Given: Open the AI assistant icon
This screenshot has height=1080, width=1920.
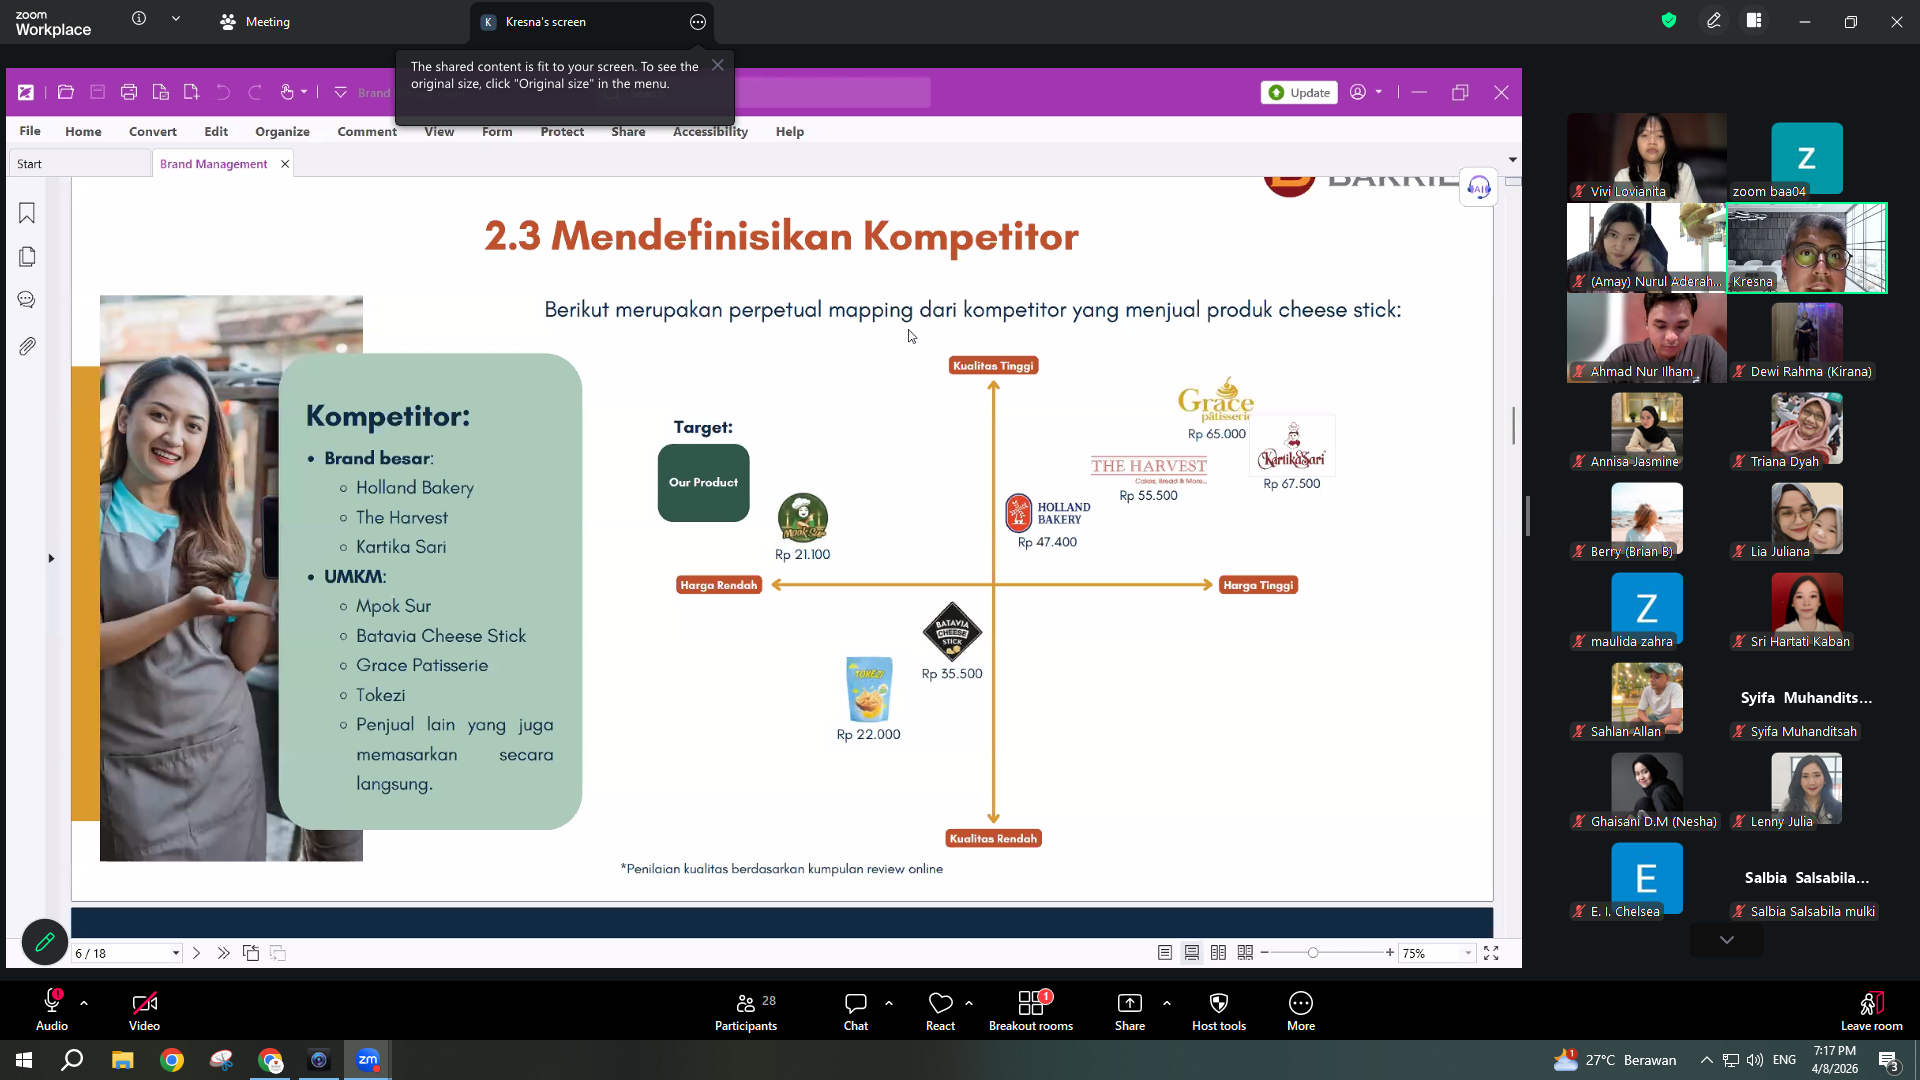Looking at the screenshot, I should point(1478,187).
